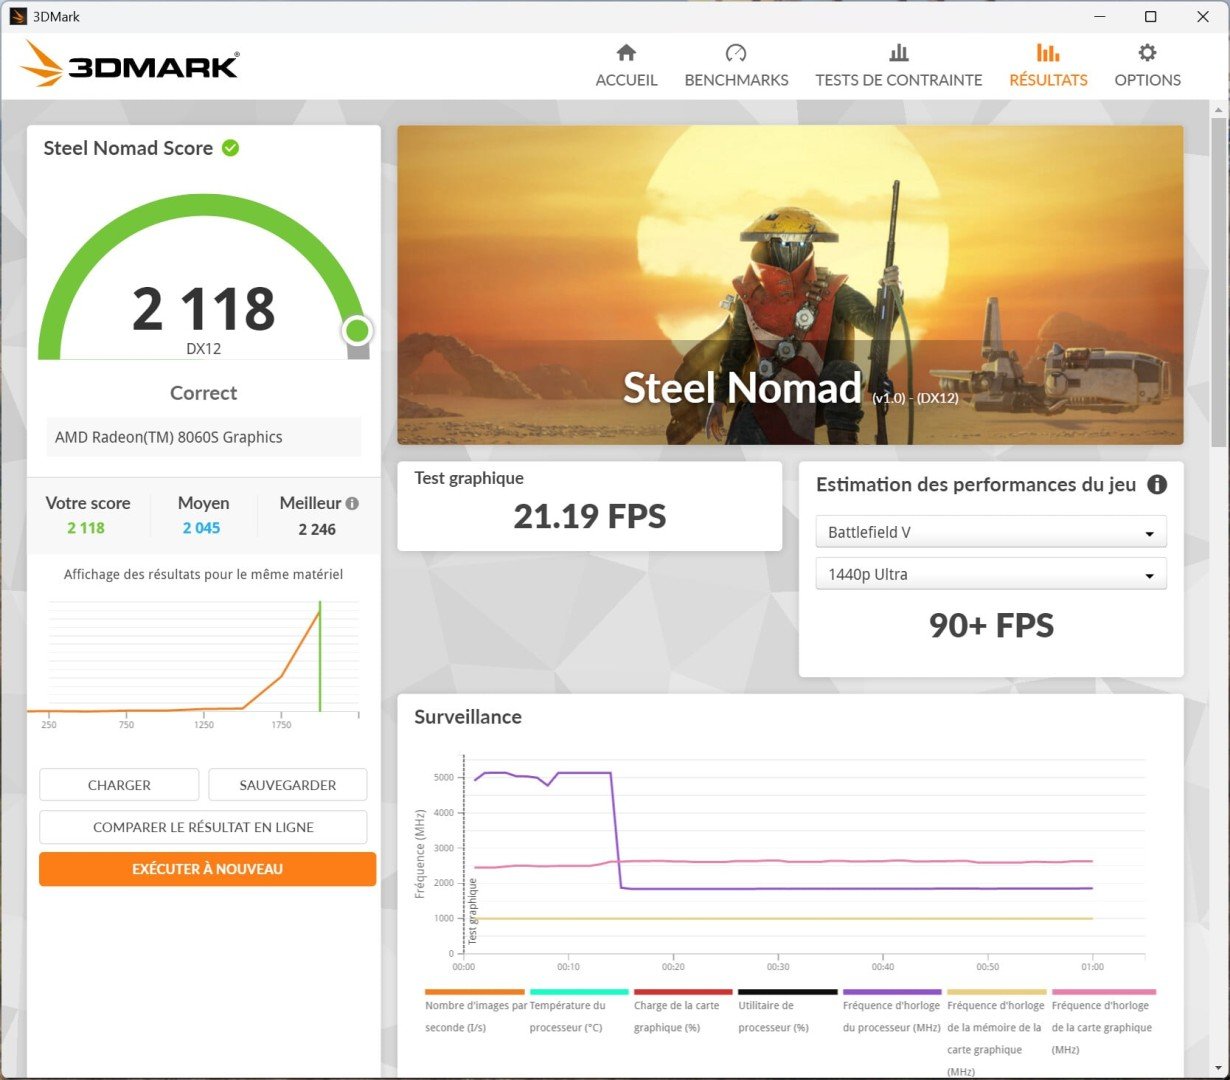Click the Sauvegarder button

287,785
